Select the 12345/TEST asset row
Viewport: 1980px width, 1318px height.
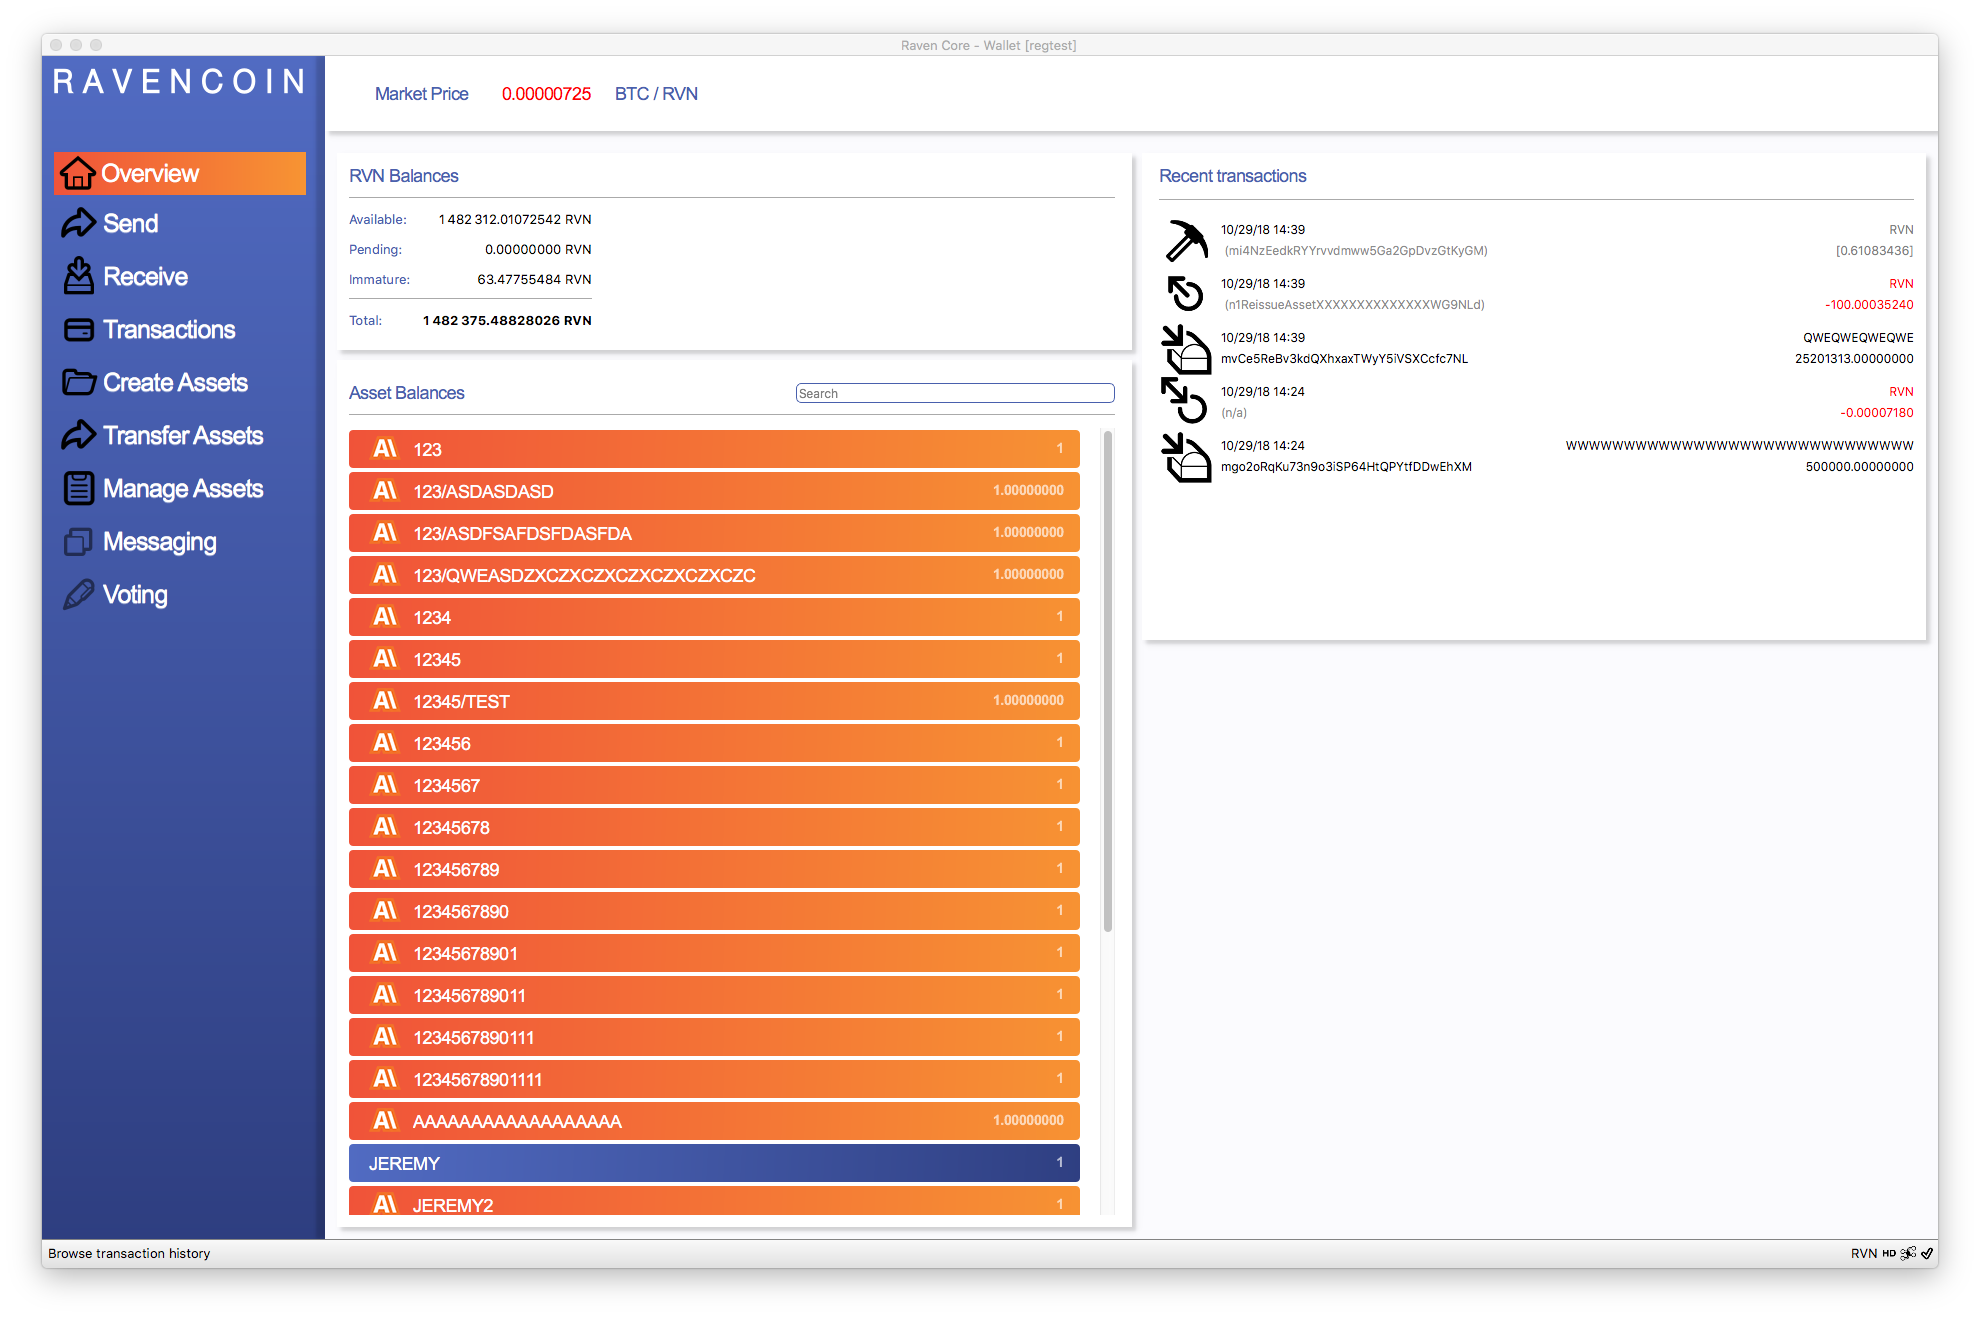pyautogui.click(x=714, y=701)
